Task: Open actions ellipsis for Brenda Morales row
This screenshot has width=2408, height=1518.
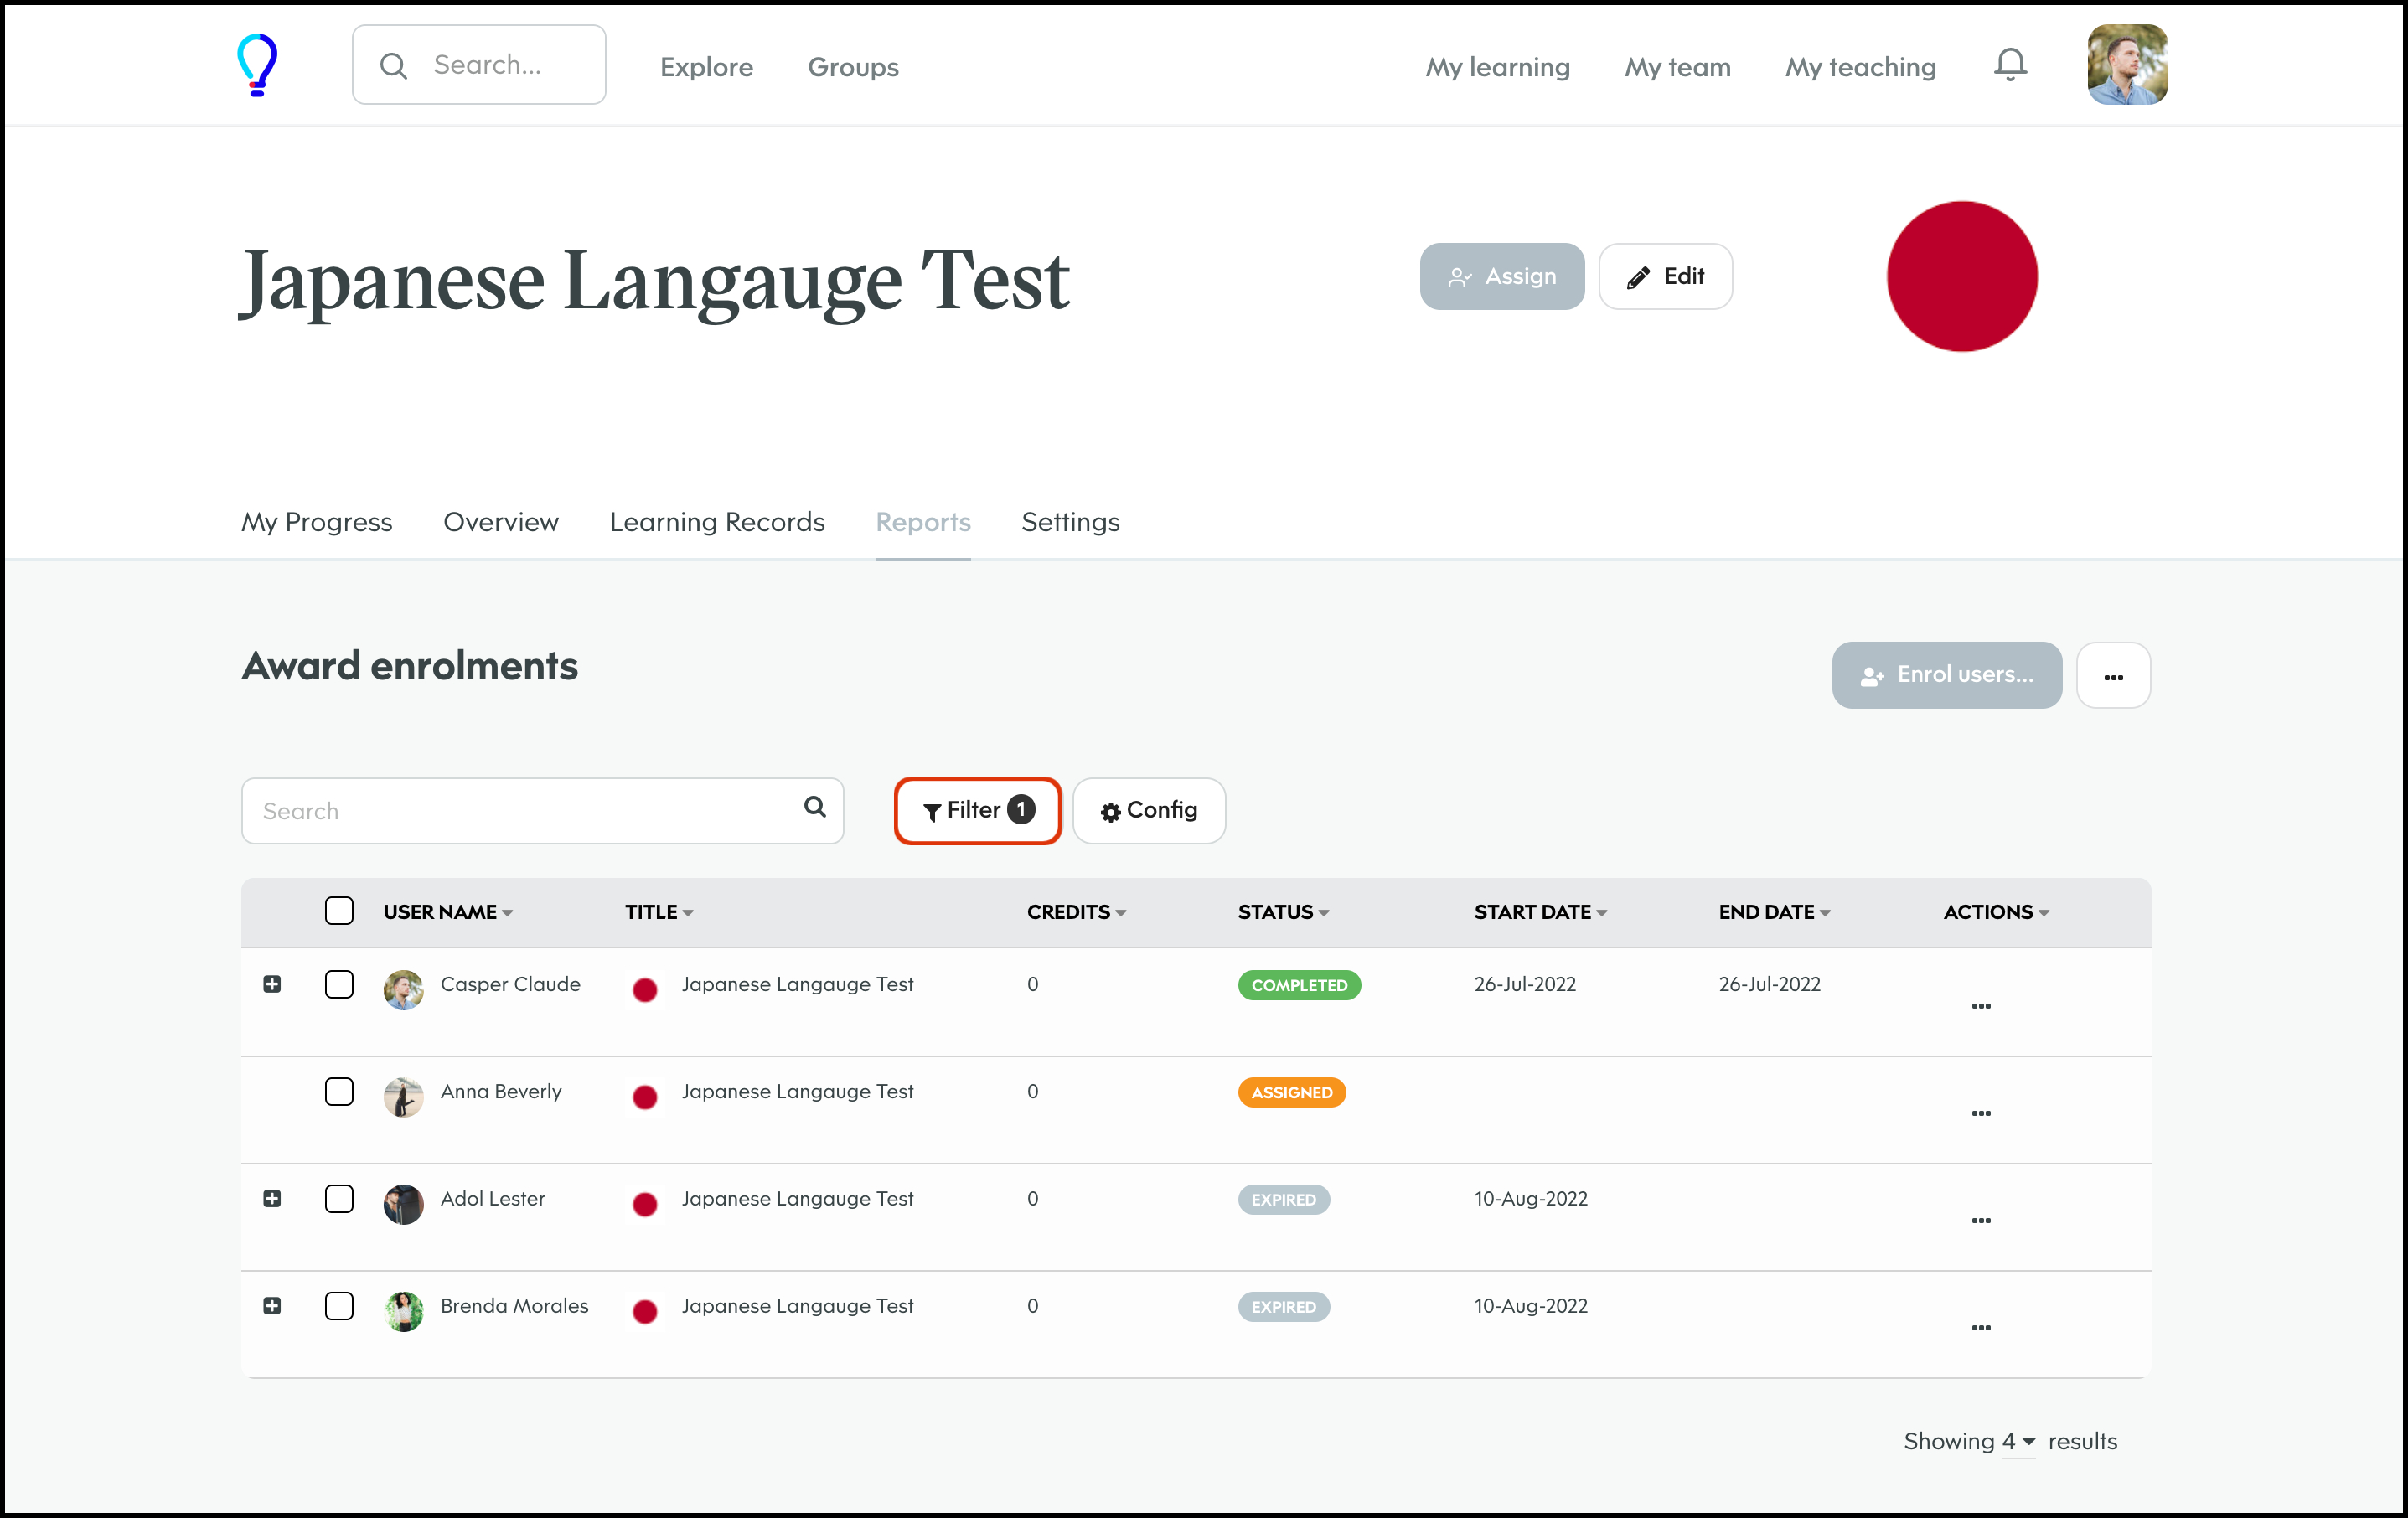Action: (1980, 1328)
